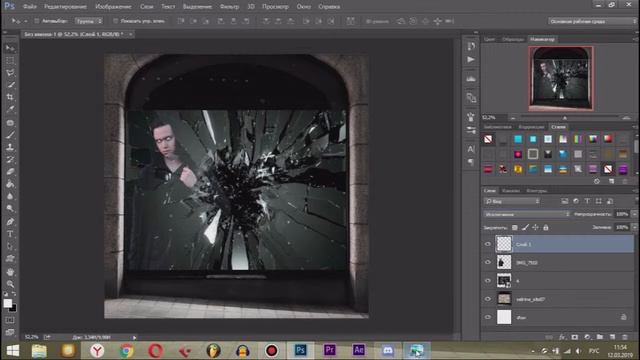Hide the Слой 1 layer
640x360 pixels.
488,244
